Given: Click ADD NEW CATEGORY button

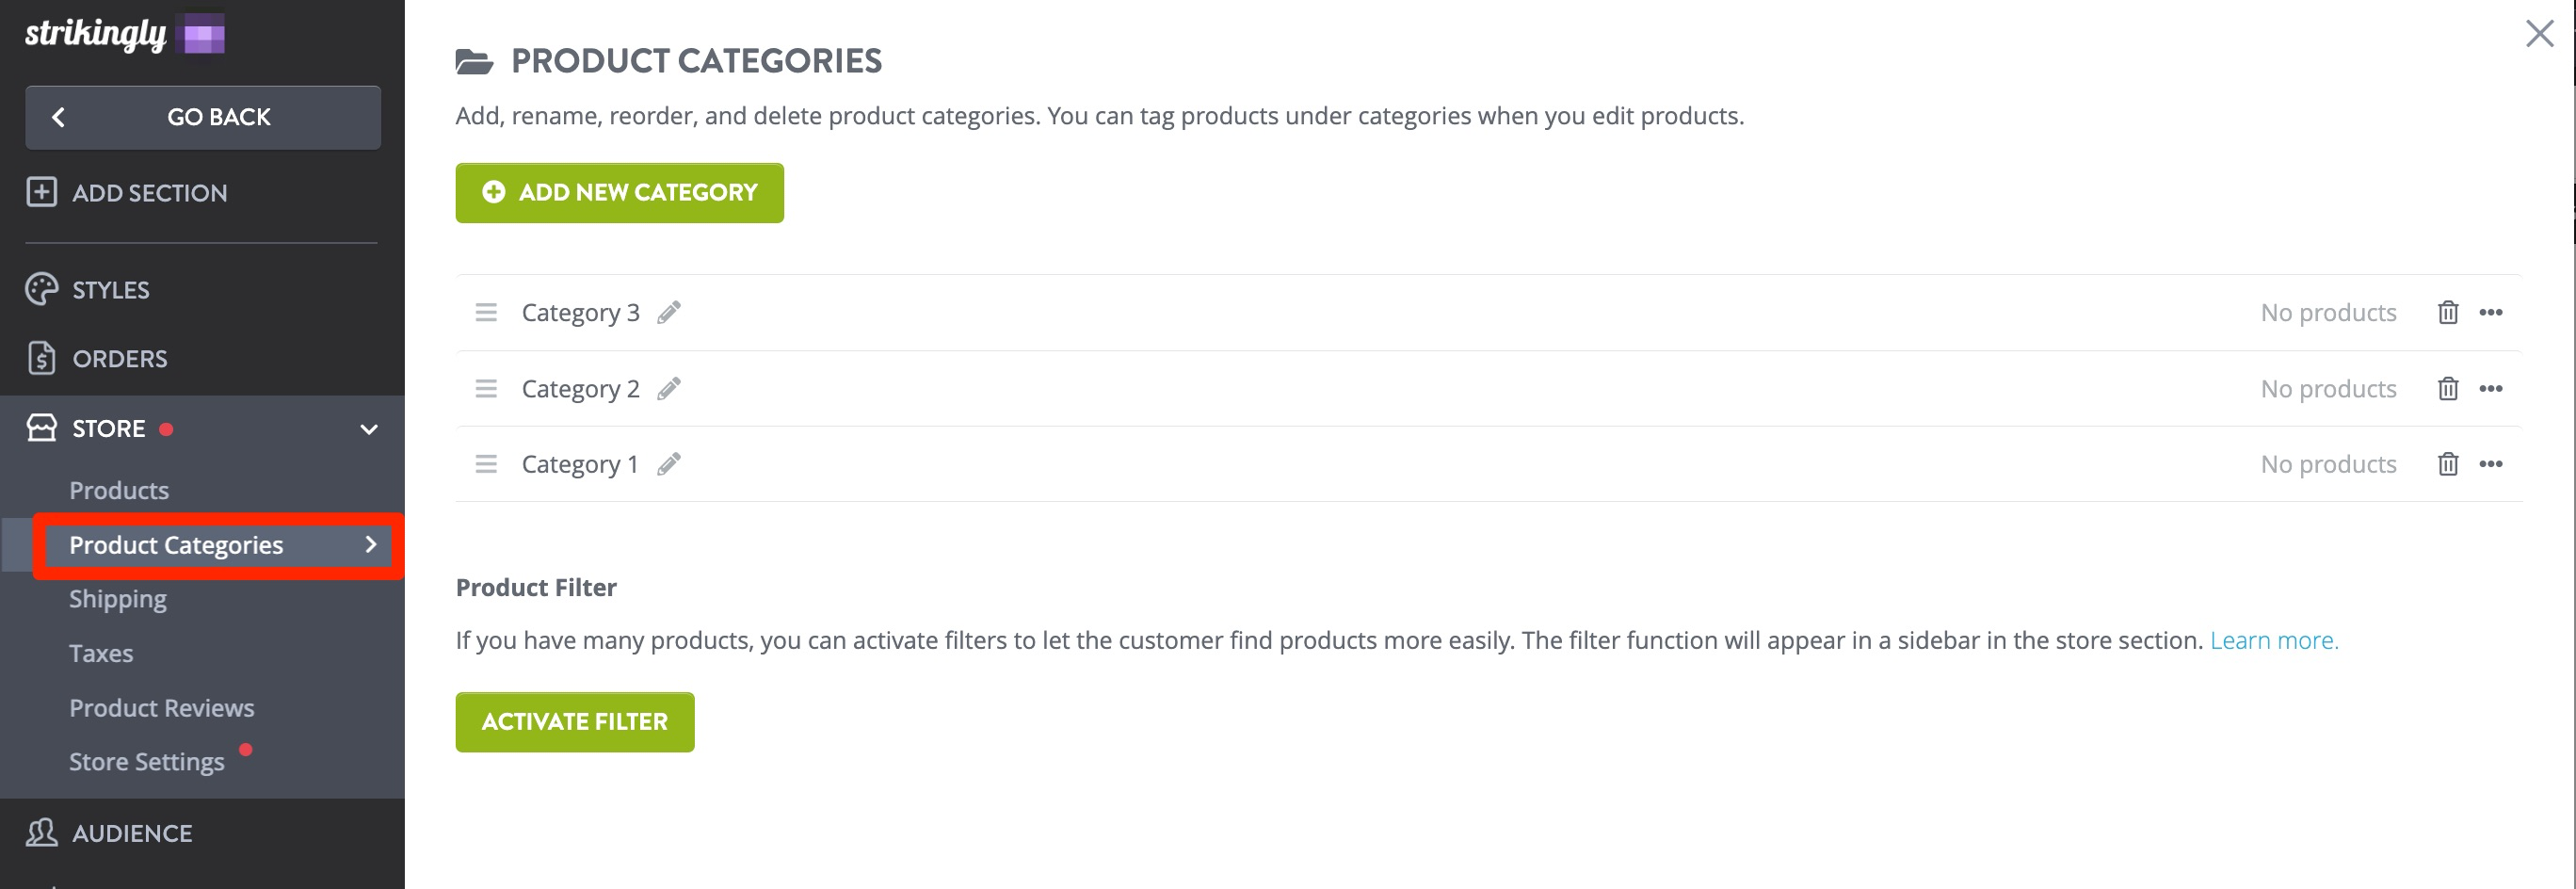Looking at the screenshot, I should pos(619,193).
